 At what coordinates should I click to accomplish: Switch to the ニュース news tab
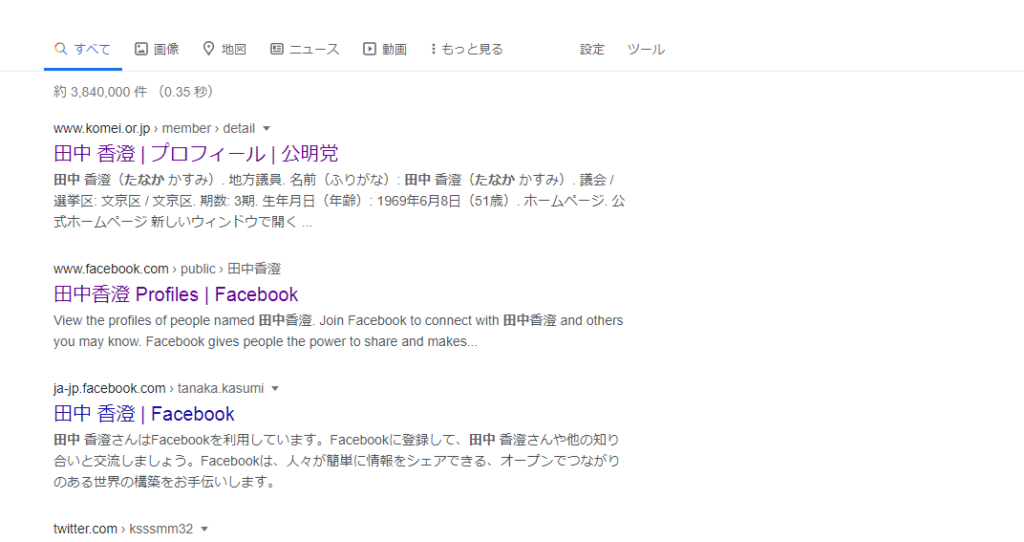[x=314, y=49]
